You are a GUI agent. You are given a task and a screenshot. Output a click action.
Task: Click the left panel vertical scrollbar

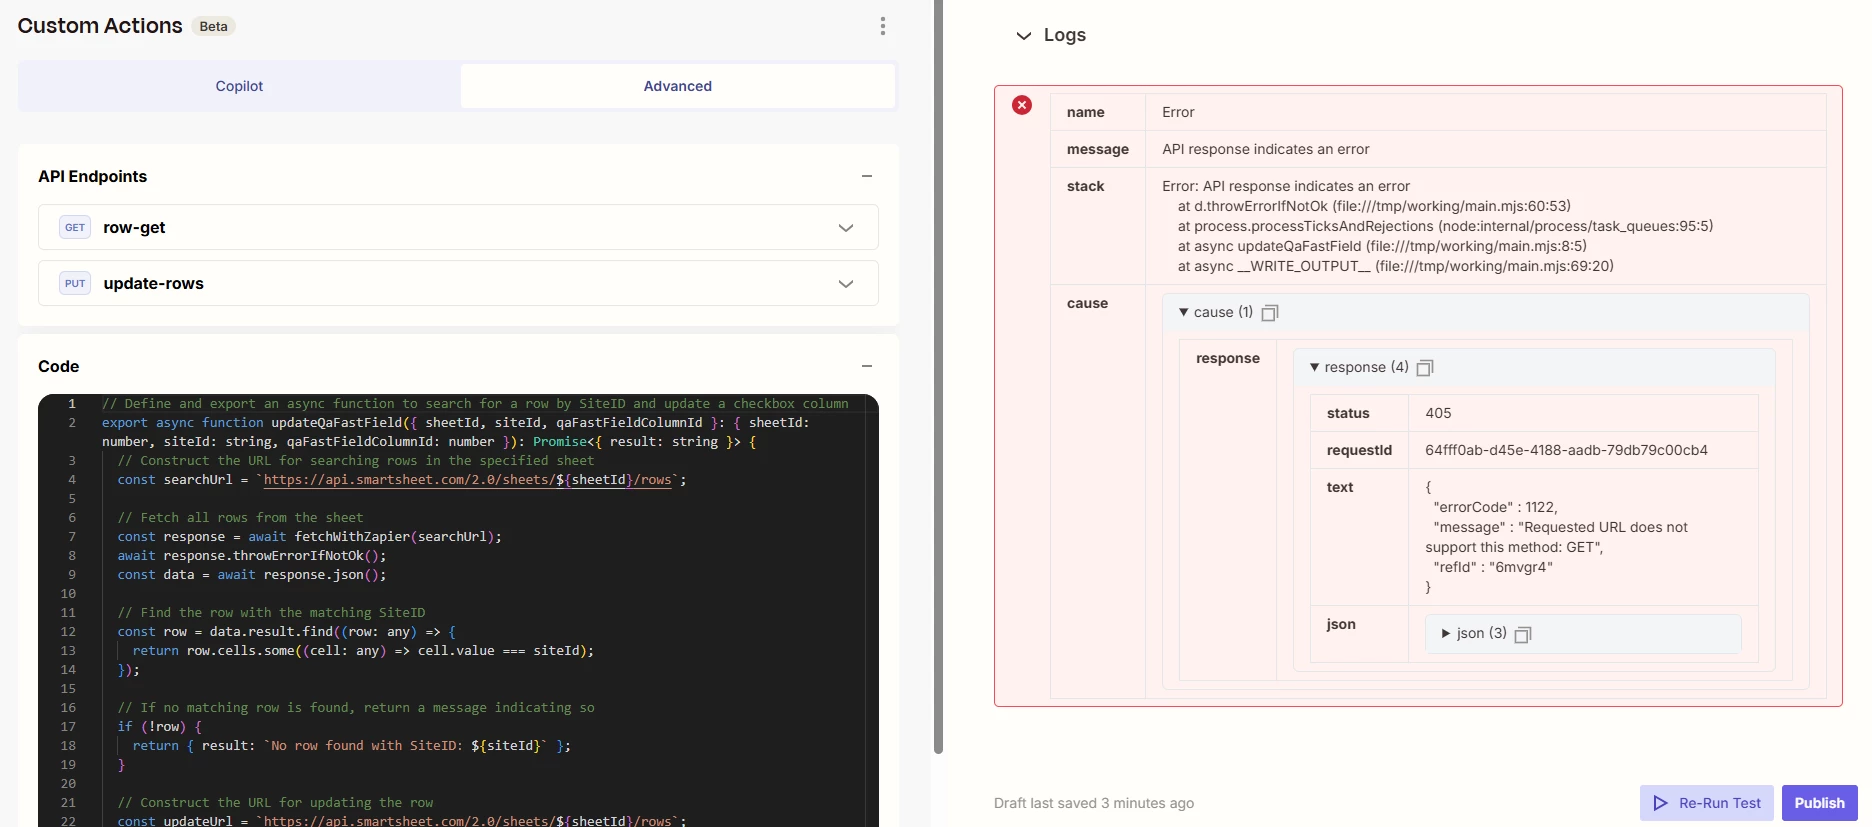tap(938, 377)
